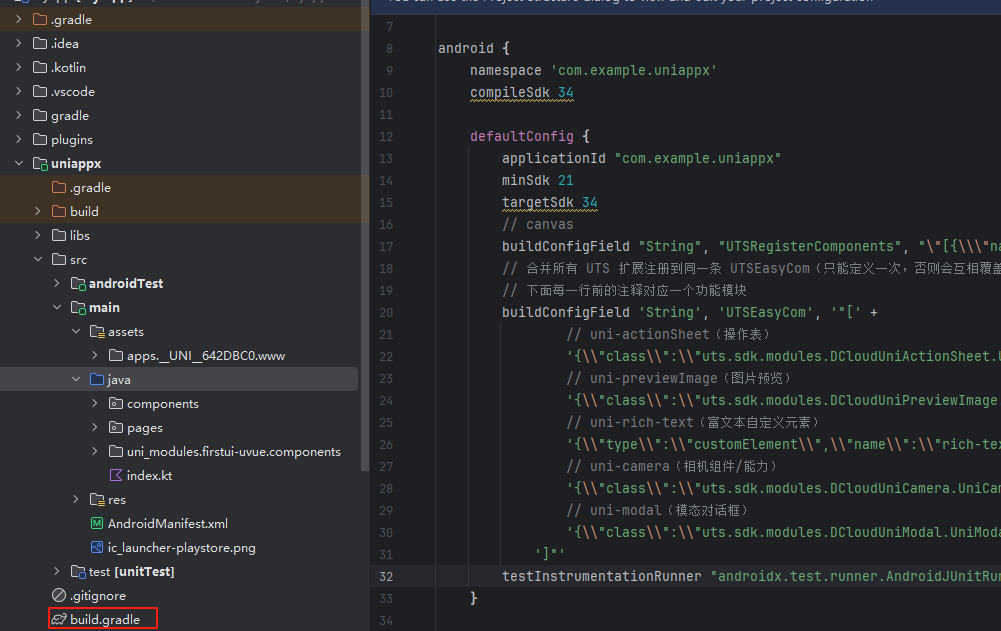
Task: Select the Gradle elephant icon of build.gradle
Action: 59,619
